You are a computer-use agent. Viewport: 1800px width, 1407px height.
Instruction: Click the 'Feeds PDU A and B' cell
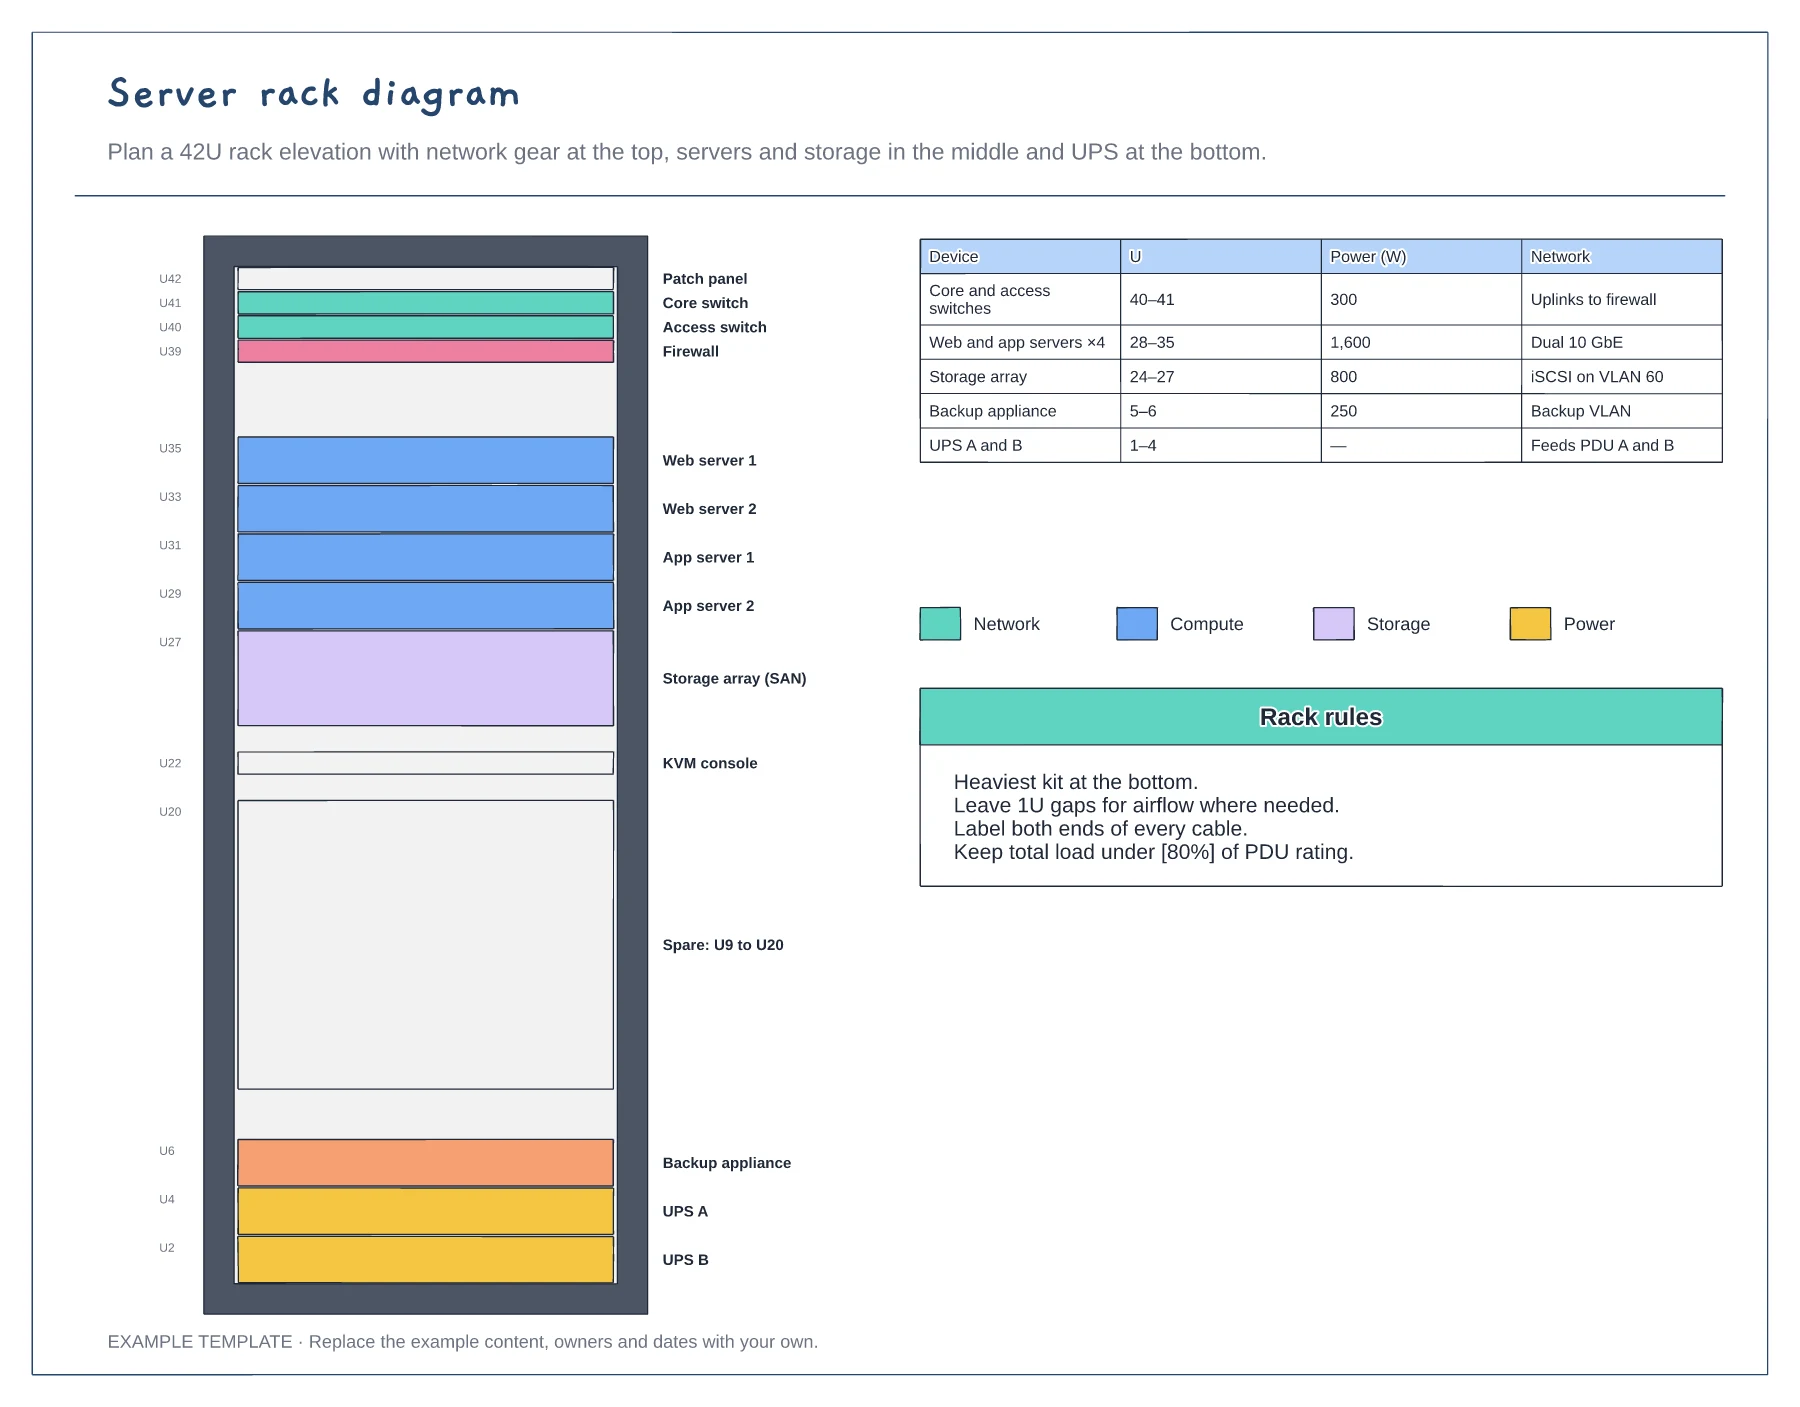coord(1622,445)
